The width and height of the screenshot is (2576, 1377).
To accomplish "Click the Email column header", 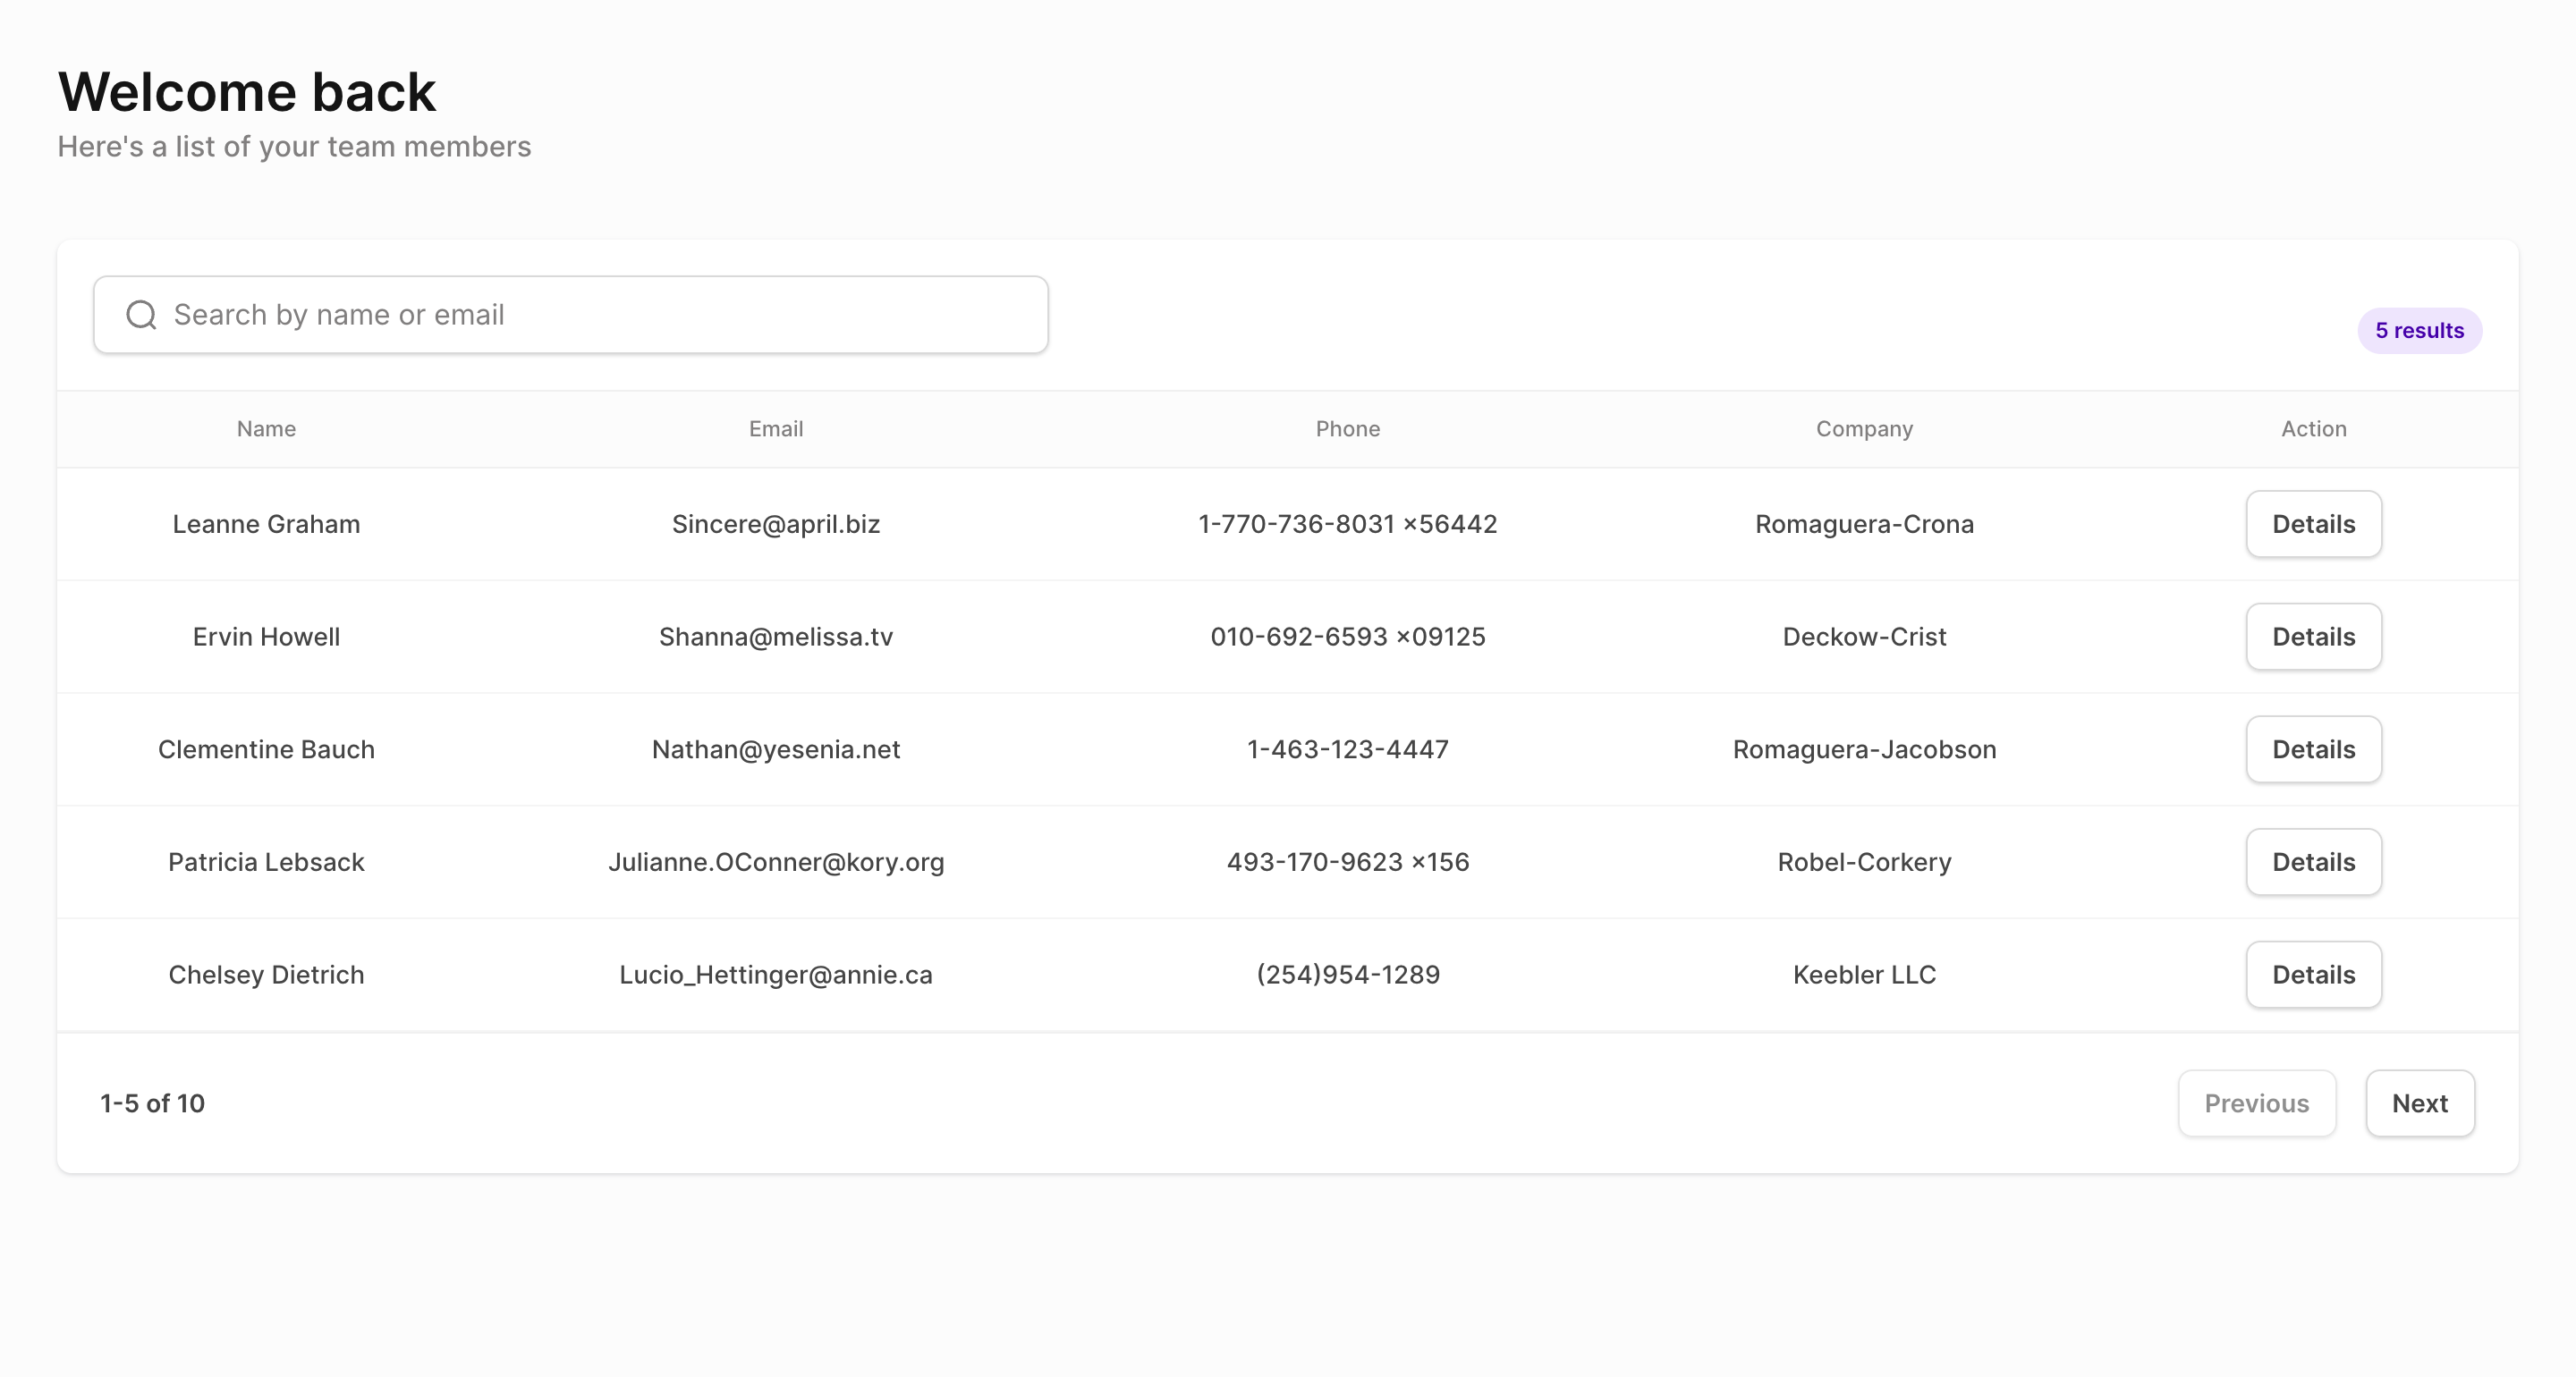I will point(776,429).
